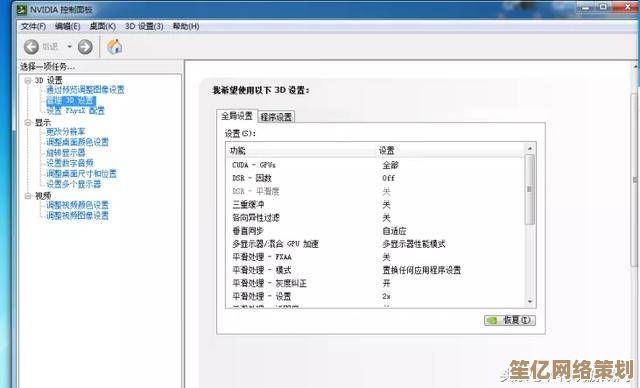Click the 全部 CUDA value
The height and width of the screenshot is (388, 640).
390,165
